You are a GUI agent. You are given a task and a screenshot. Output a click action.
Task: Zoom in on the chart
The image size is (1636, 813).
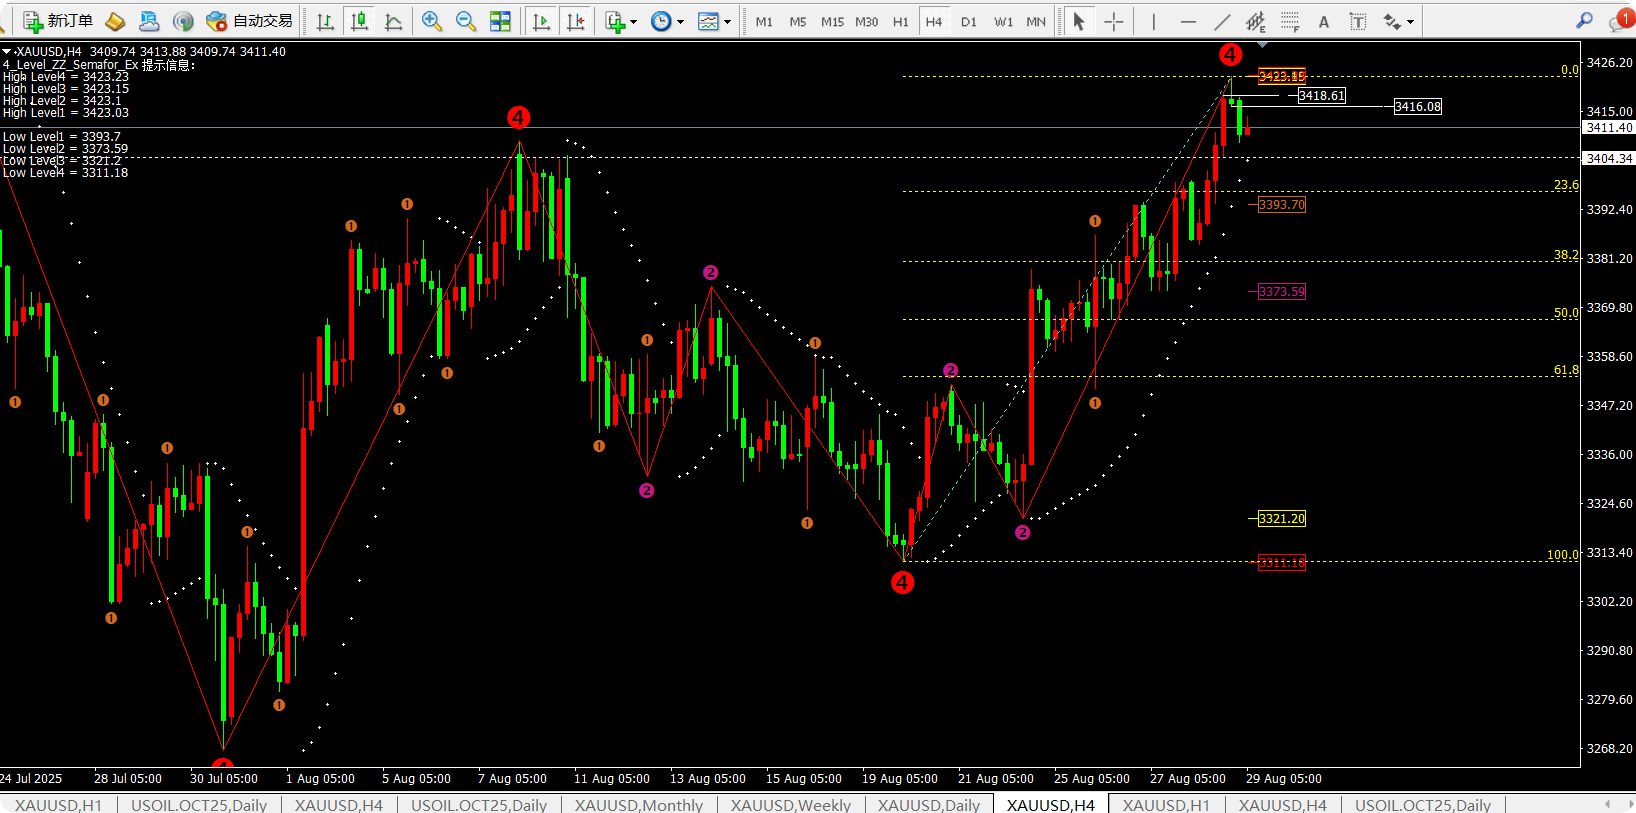pos(432,21)
